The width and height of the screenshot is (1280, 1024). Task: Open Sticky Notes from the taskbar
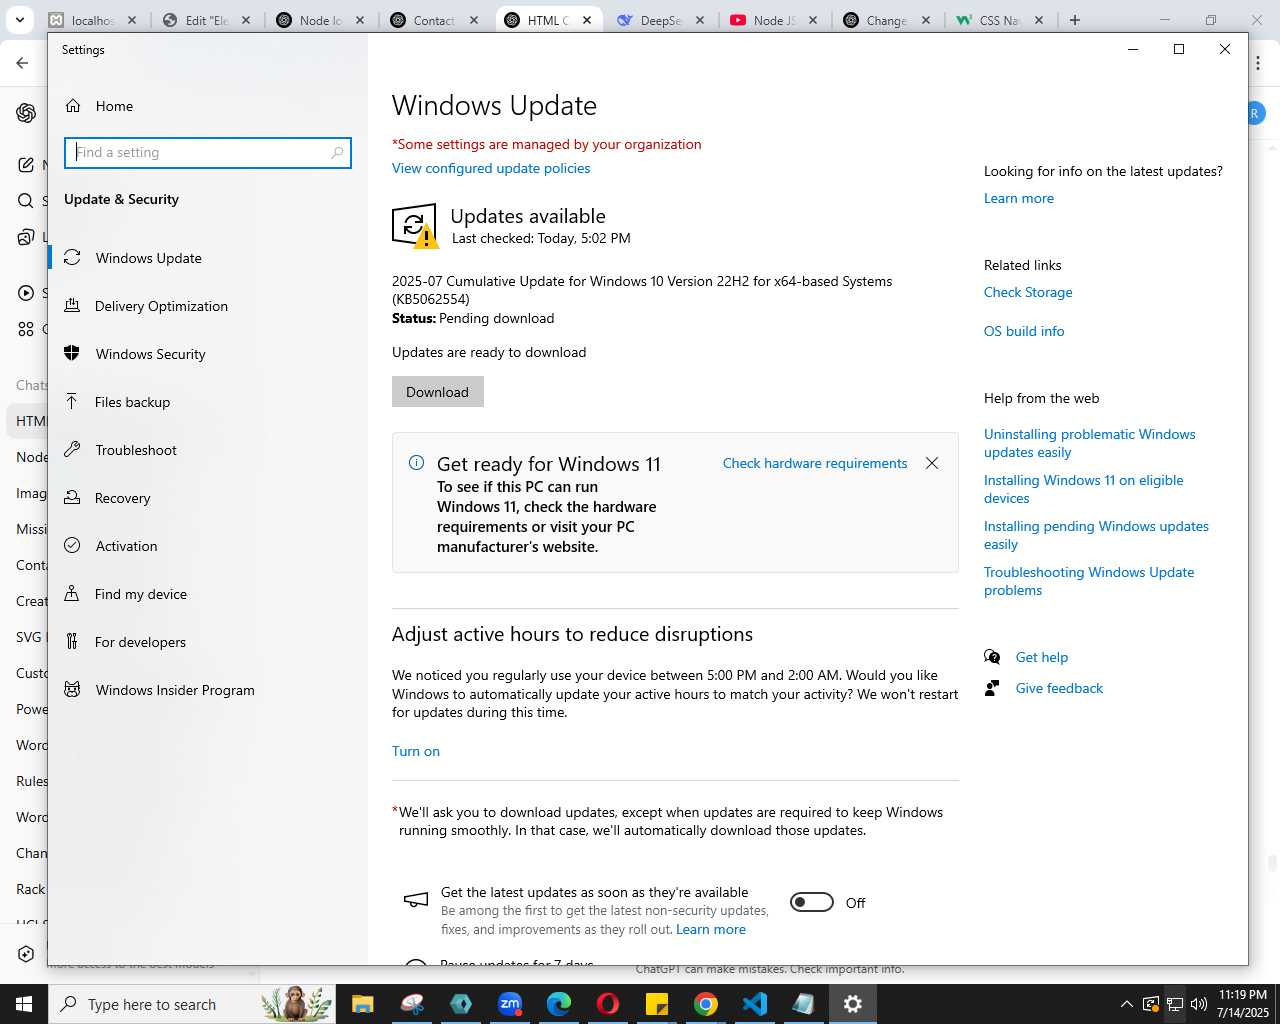tap(657, 1004)
